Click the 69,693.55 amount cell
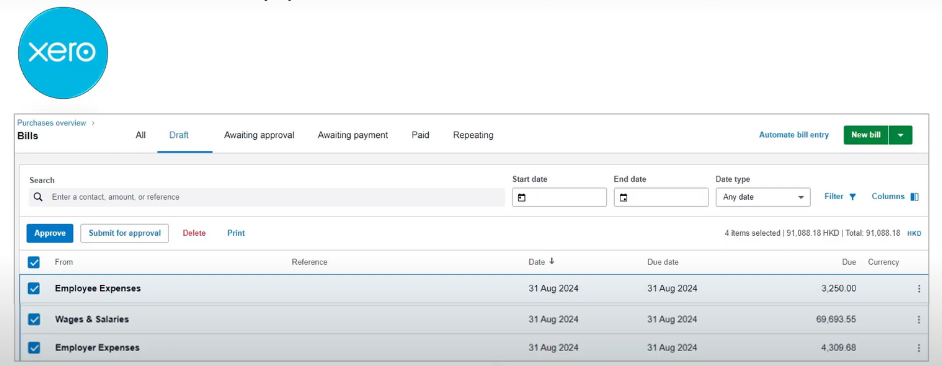The height and width of the screenshot is (366, 942). (x=836, y=319)
